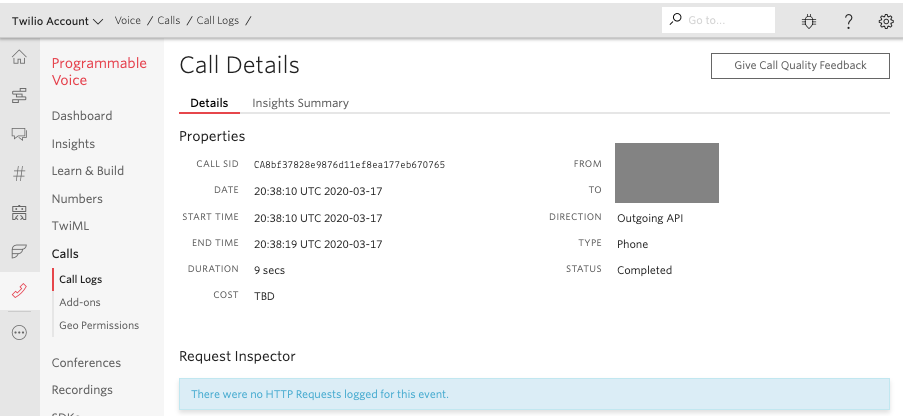Select the Details tab
The image size is (903, 416).
[x=209, y=103]
